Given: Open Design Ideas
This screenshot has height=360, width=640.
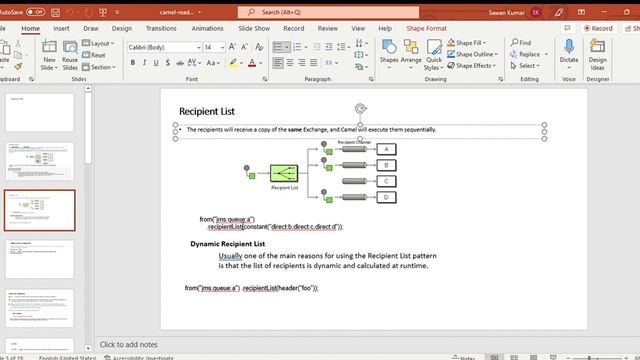Looking at the screenshot, I should tap(598, 55).
